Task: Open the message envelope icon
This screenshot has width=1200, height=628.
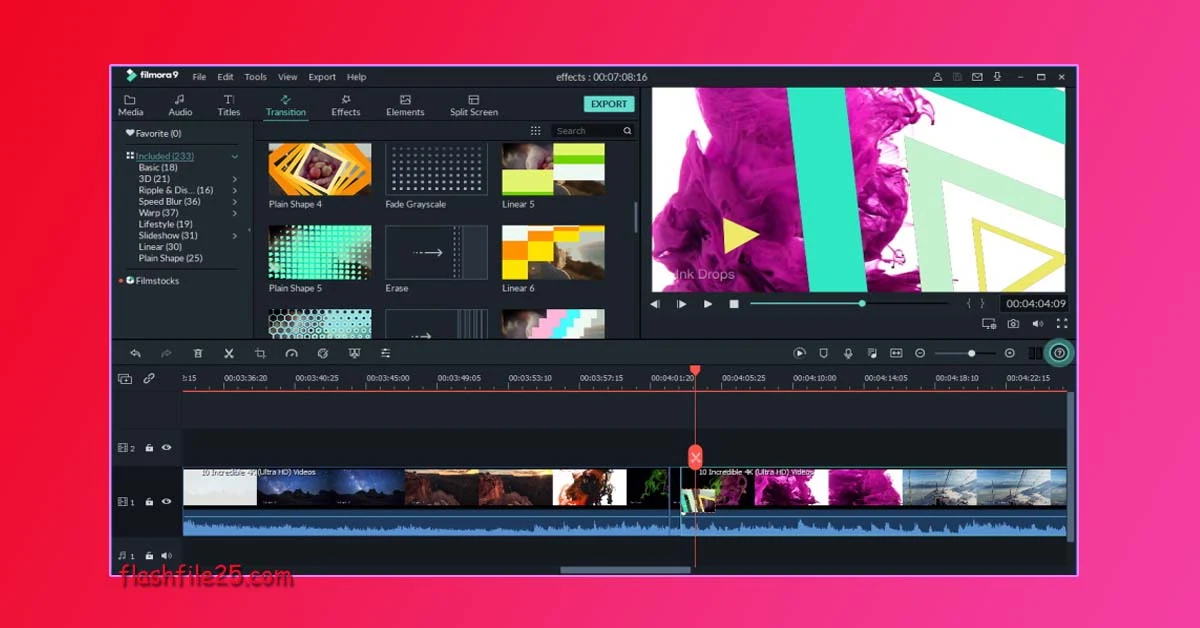Action: (977, 77)
